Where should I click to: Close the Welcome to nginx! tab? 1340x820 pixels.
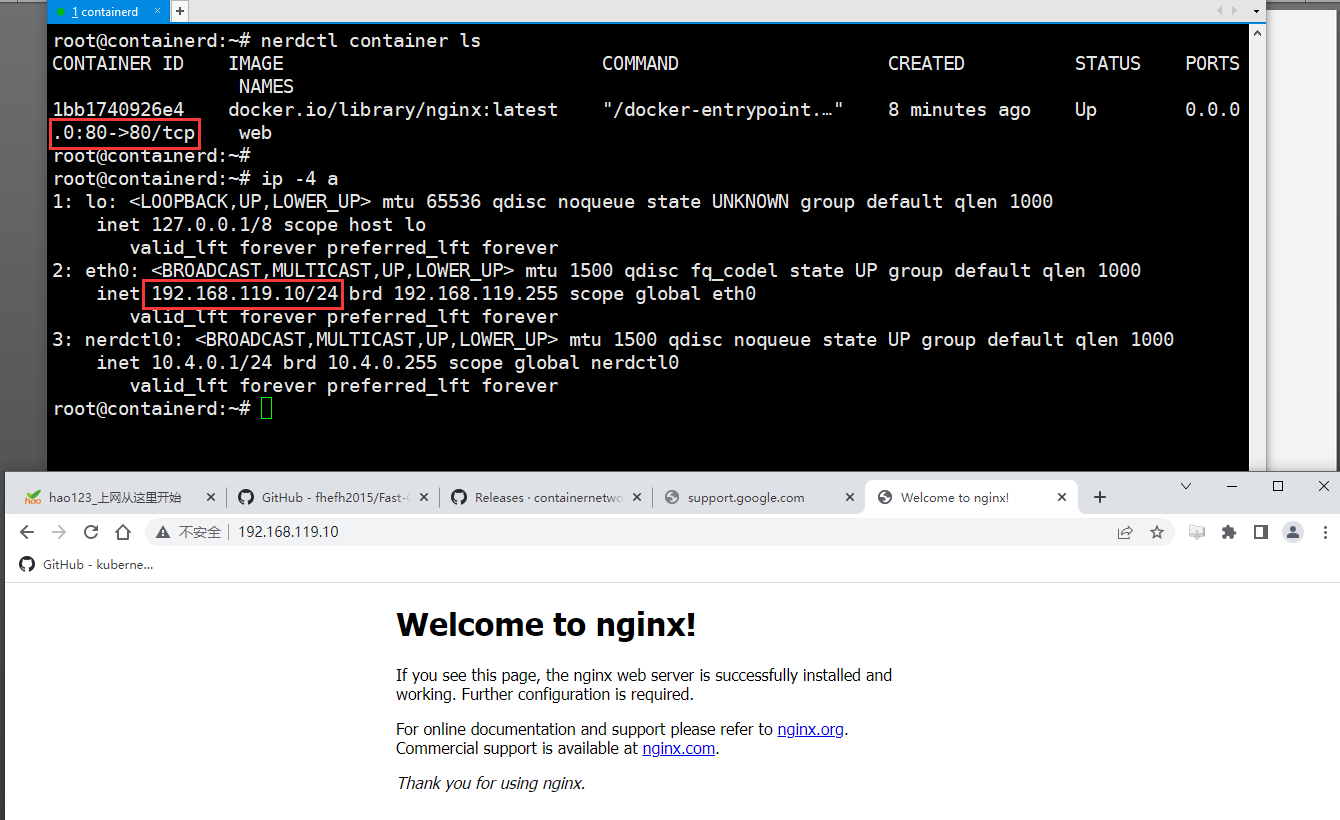[1063, 497]
